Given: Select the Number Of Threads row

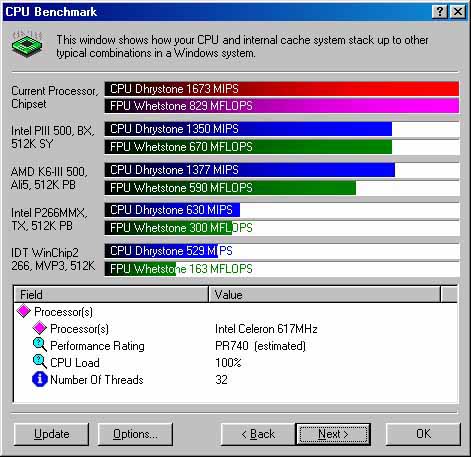Looking at the screenshot, I should (236, 380).
